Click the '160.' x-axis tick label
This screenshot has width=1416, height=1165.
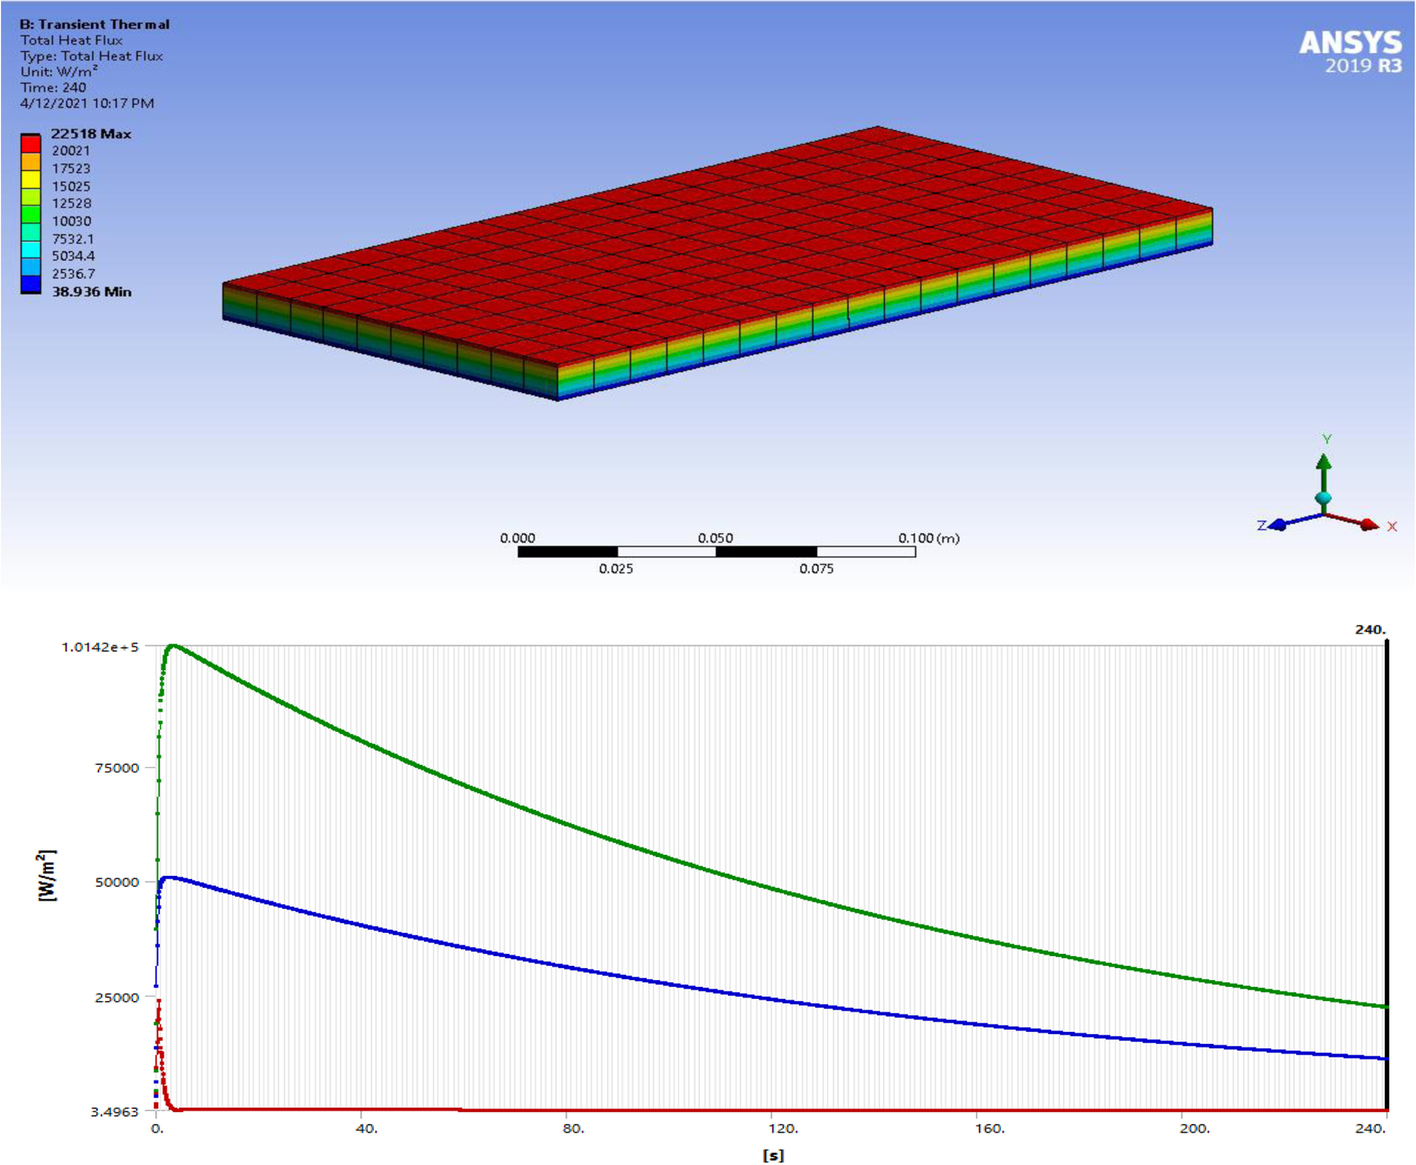pos(989,1128)
